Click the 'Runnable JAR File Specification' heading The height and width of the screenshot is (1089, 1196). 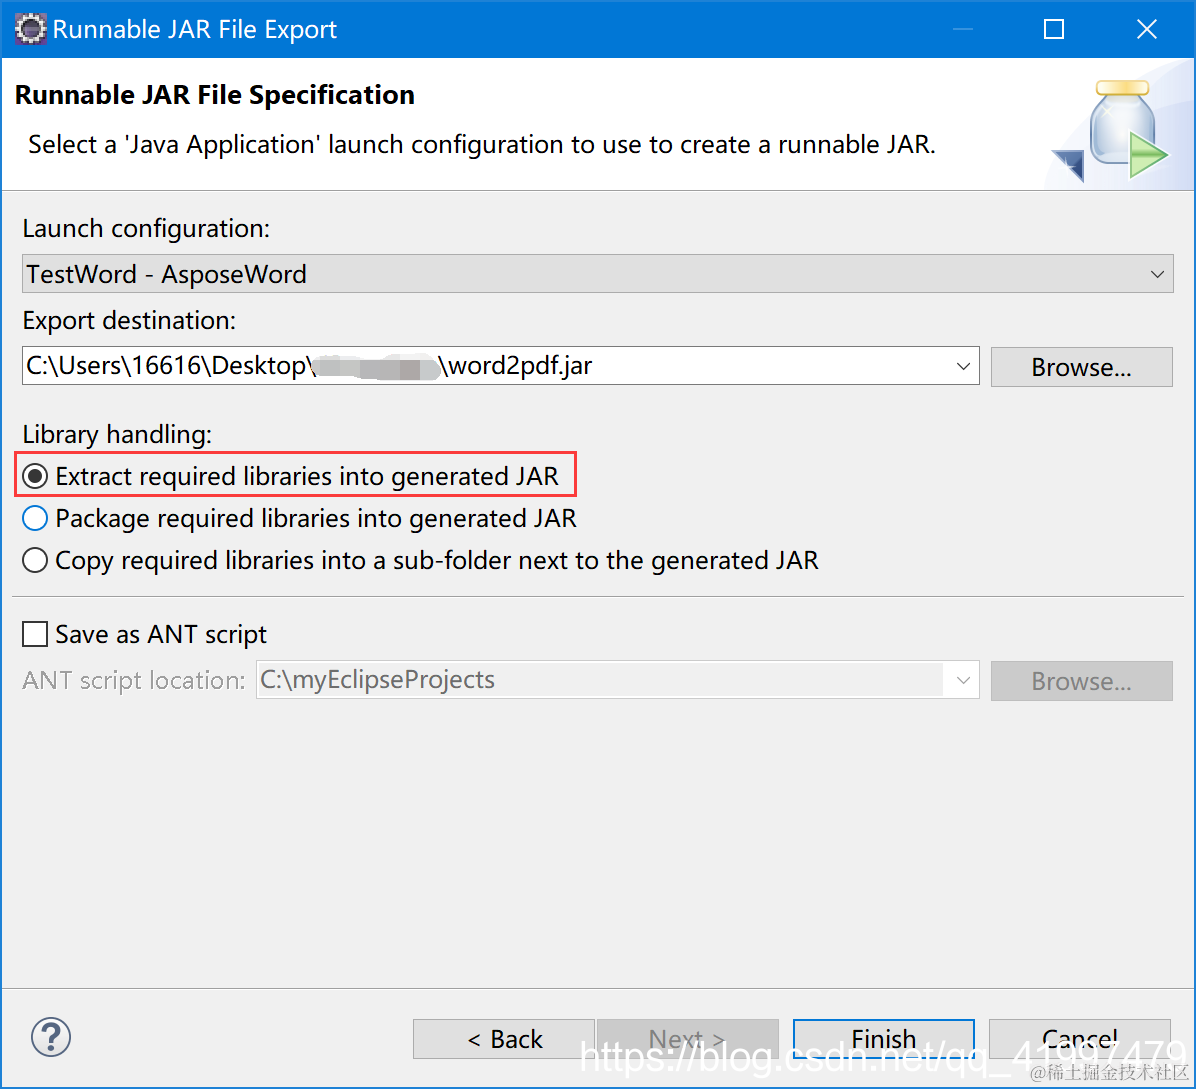click(x=214, y=95)
